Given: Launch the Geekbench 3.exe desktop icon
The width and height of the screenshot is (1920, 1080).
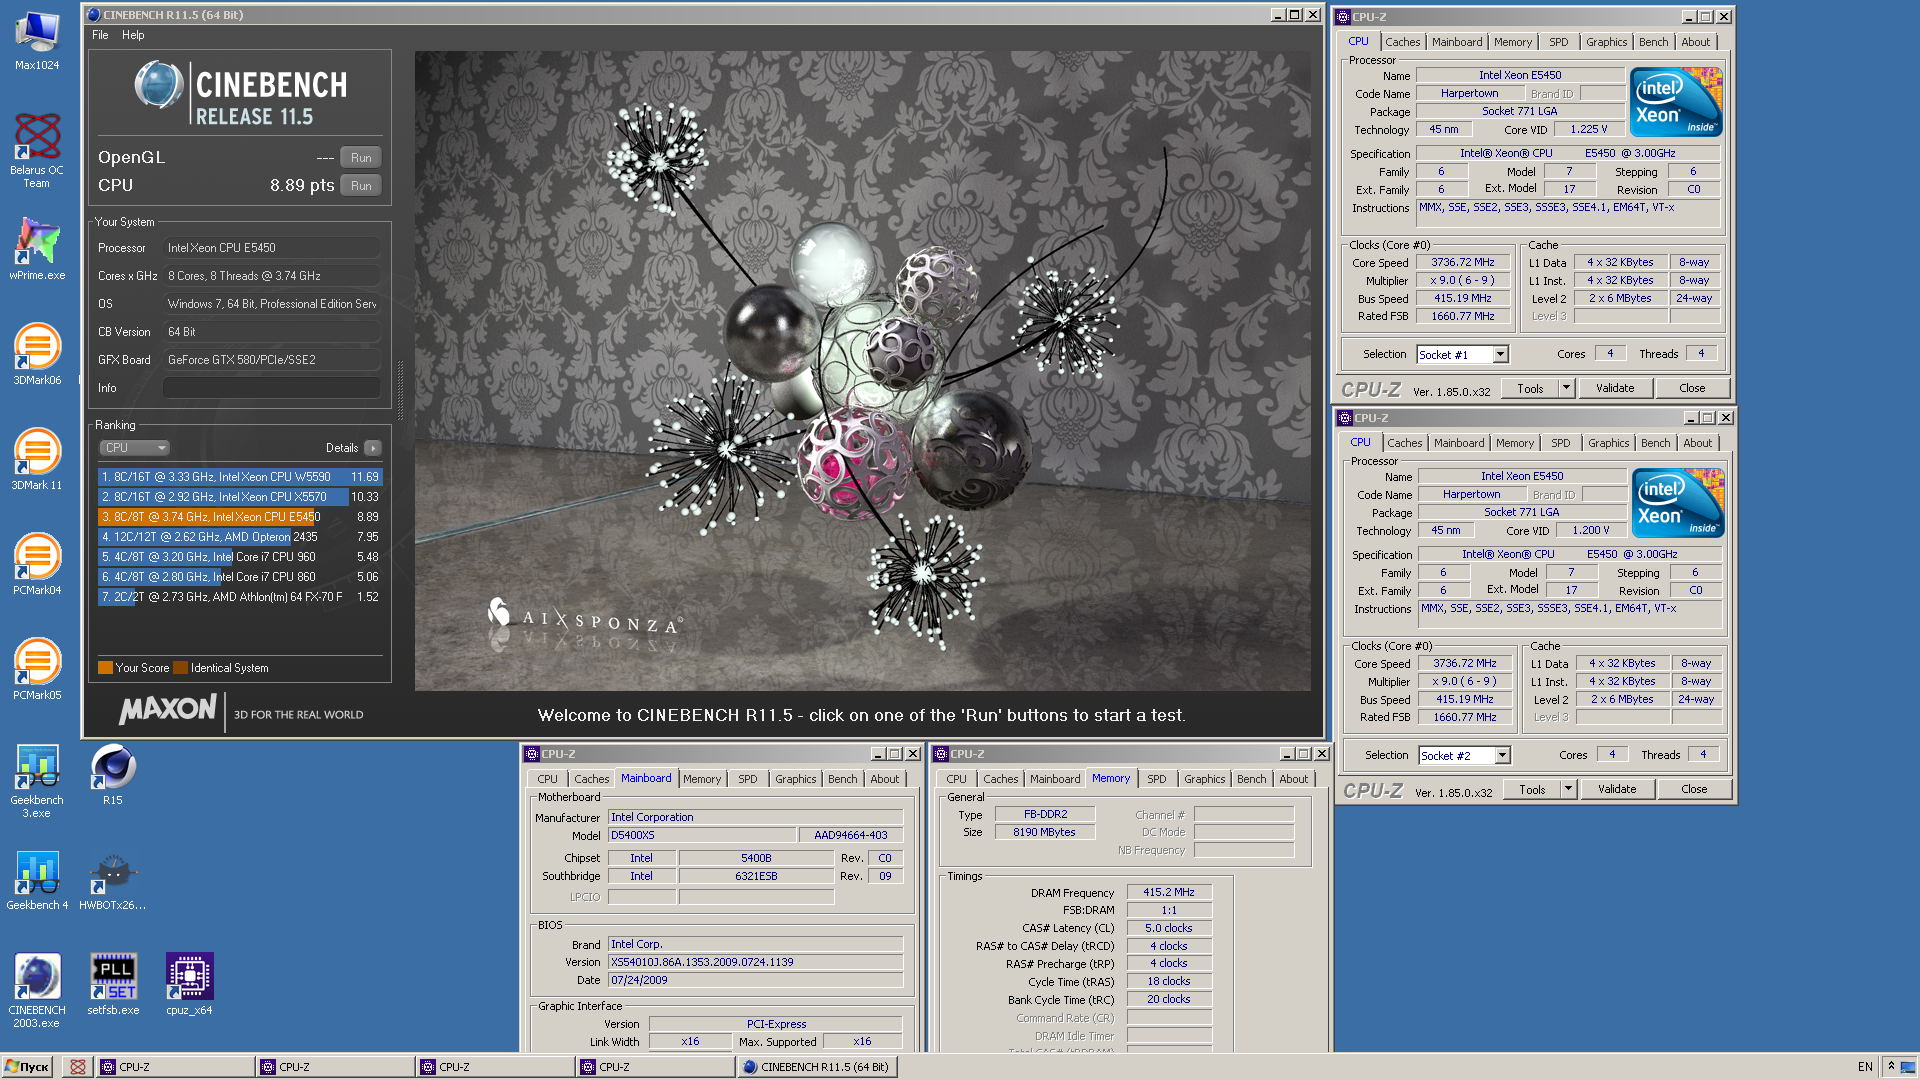Looking at the screenshot, I should (x=37, y=782).
